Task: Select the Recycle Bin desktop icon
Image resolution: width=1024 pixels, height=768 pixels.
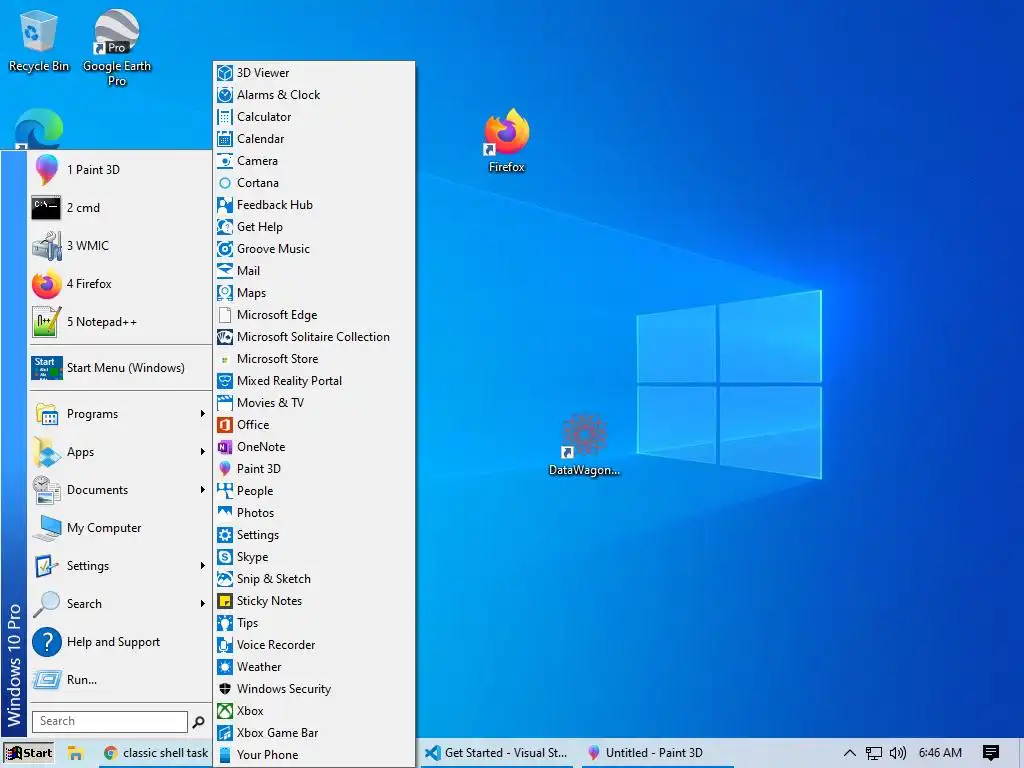Action: (39, 40)
